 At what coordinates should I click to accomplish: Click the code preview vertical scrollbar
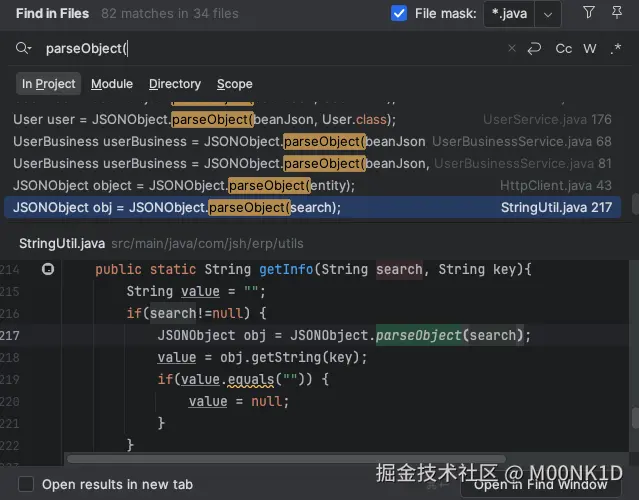pyautogui.click(x=635, y=417)
